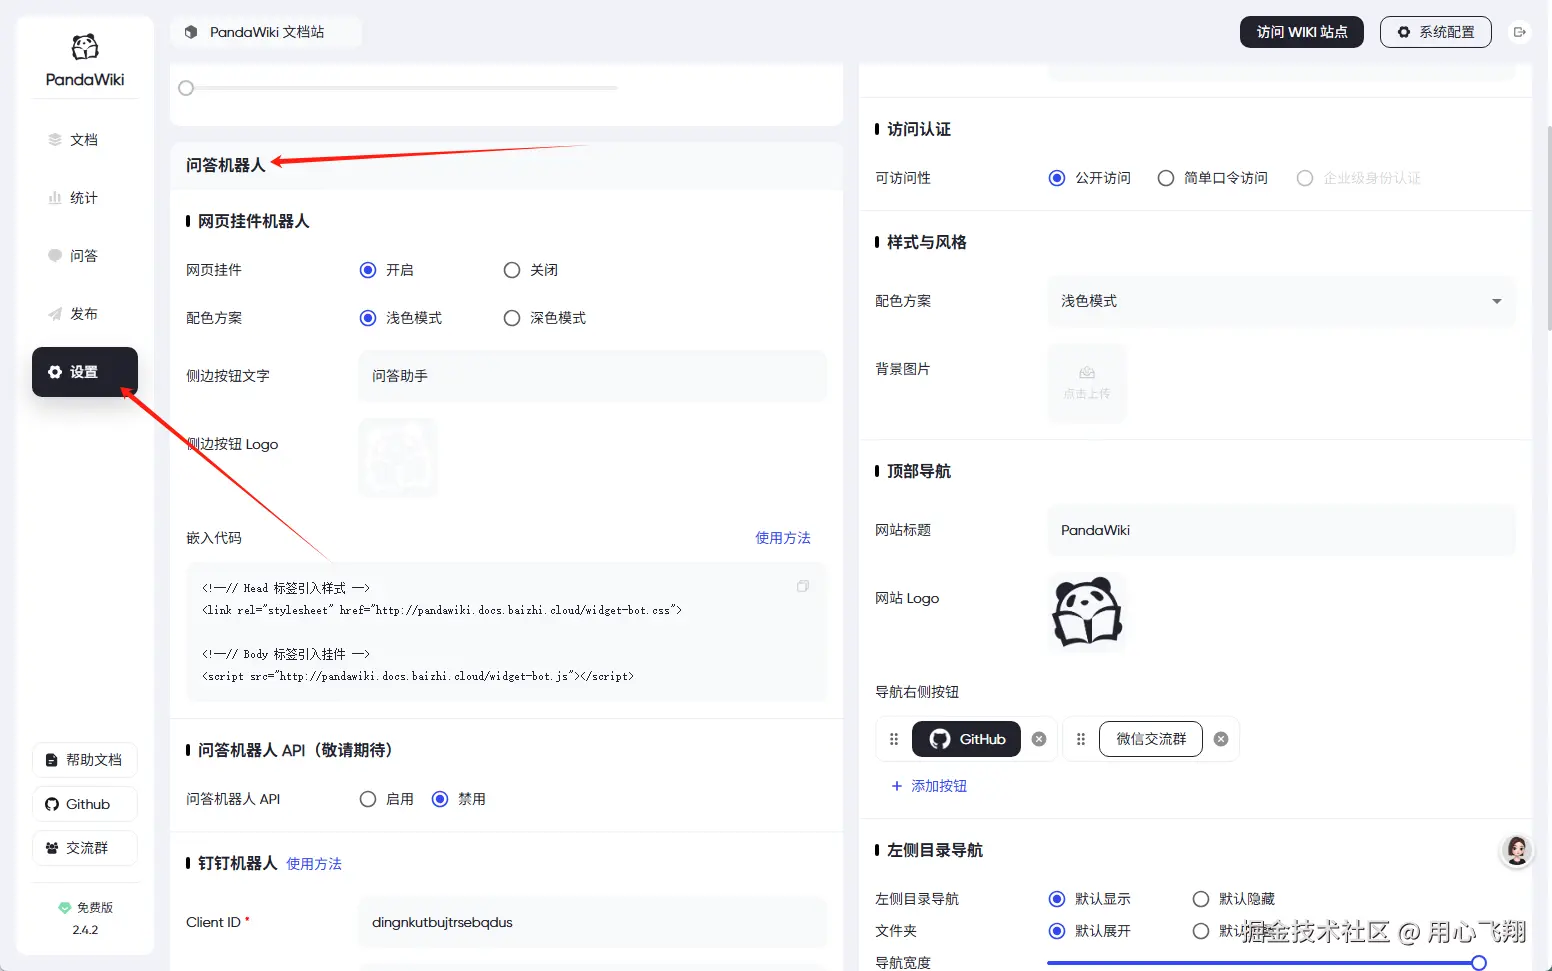Open the 使用方法 link for embed code

point(783,538)
